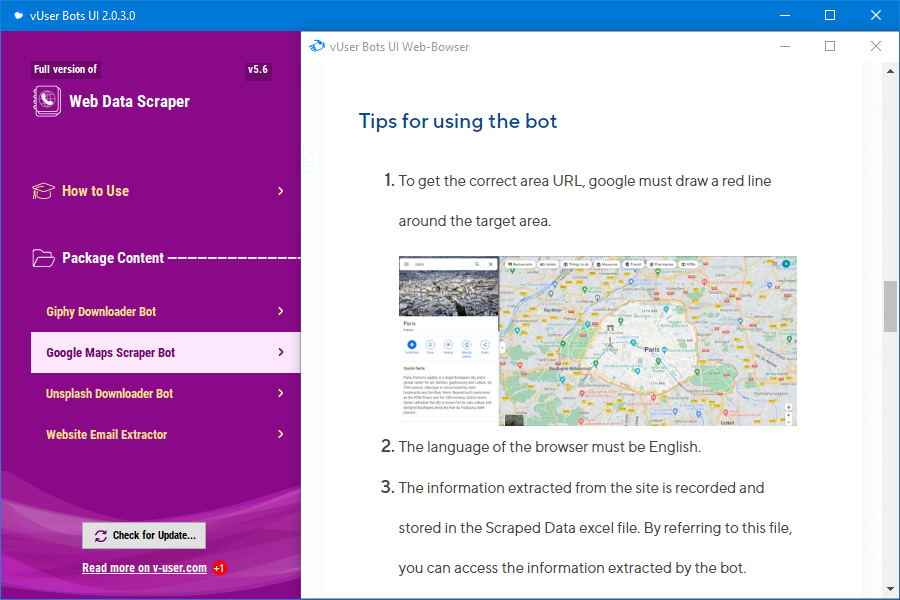
Task: Click the 'Tips for using the bot' heading
Action: (x=458, y=122)
